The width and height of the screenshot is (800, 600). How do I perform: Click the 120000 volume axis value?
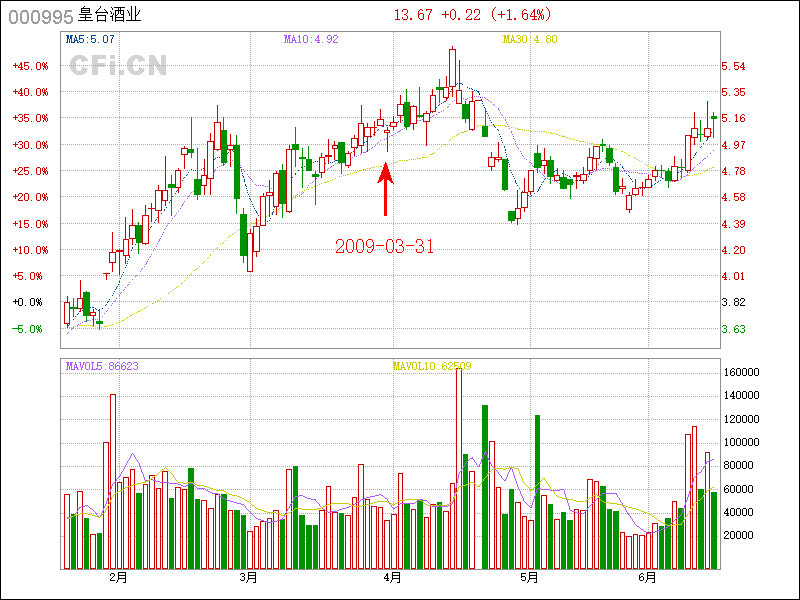point(742,419)
